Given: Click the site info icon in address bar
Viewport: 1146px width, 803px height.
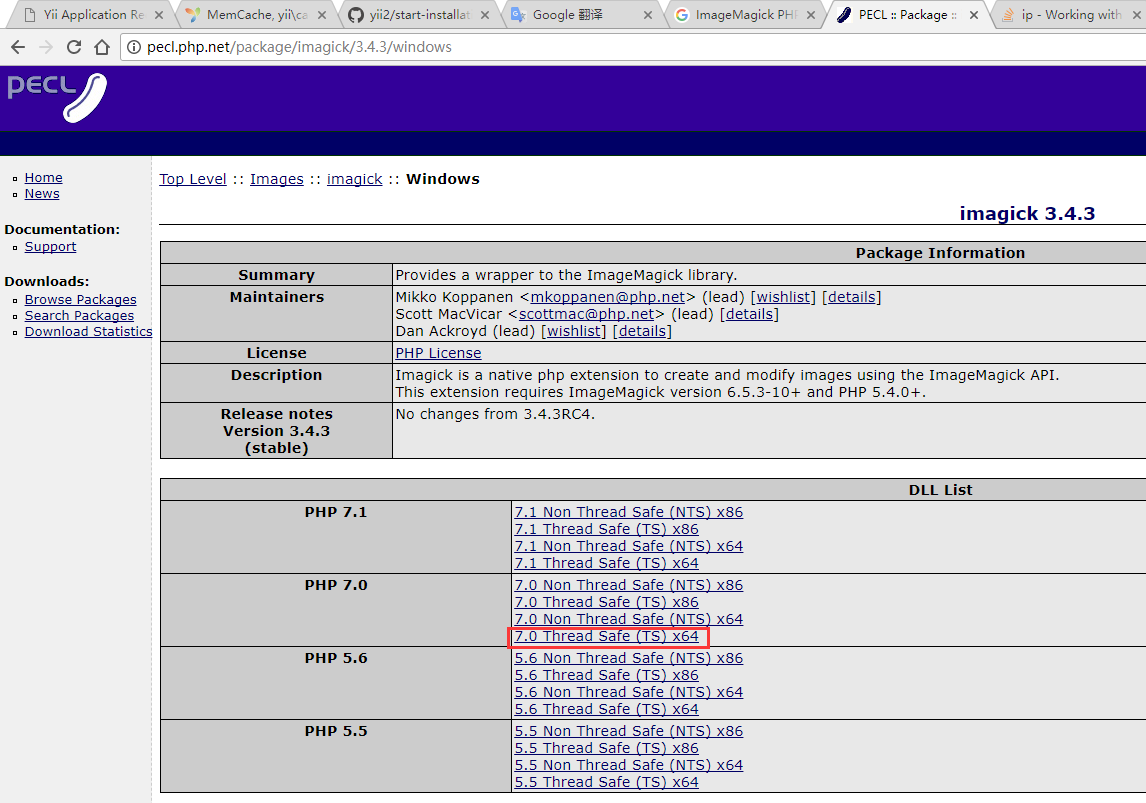Looking at the screenshot, I should [134, 47].
